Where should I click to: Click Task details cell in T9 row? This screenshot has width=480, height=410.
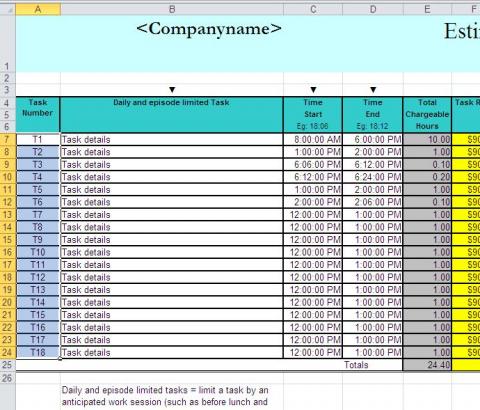click(172, 240)
